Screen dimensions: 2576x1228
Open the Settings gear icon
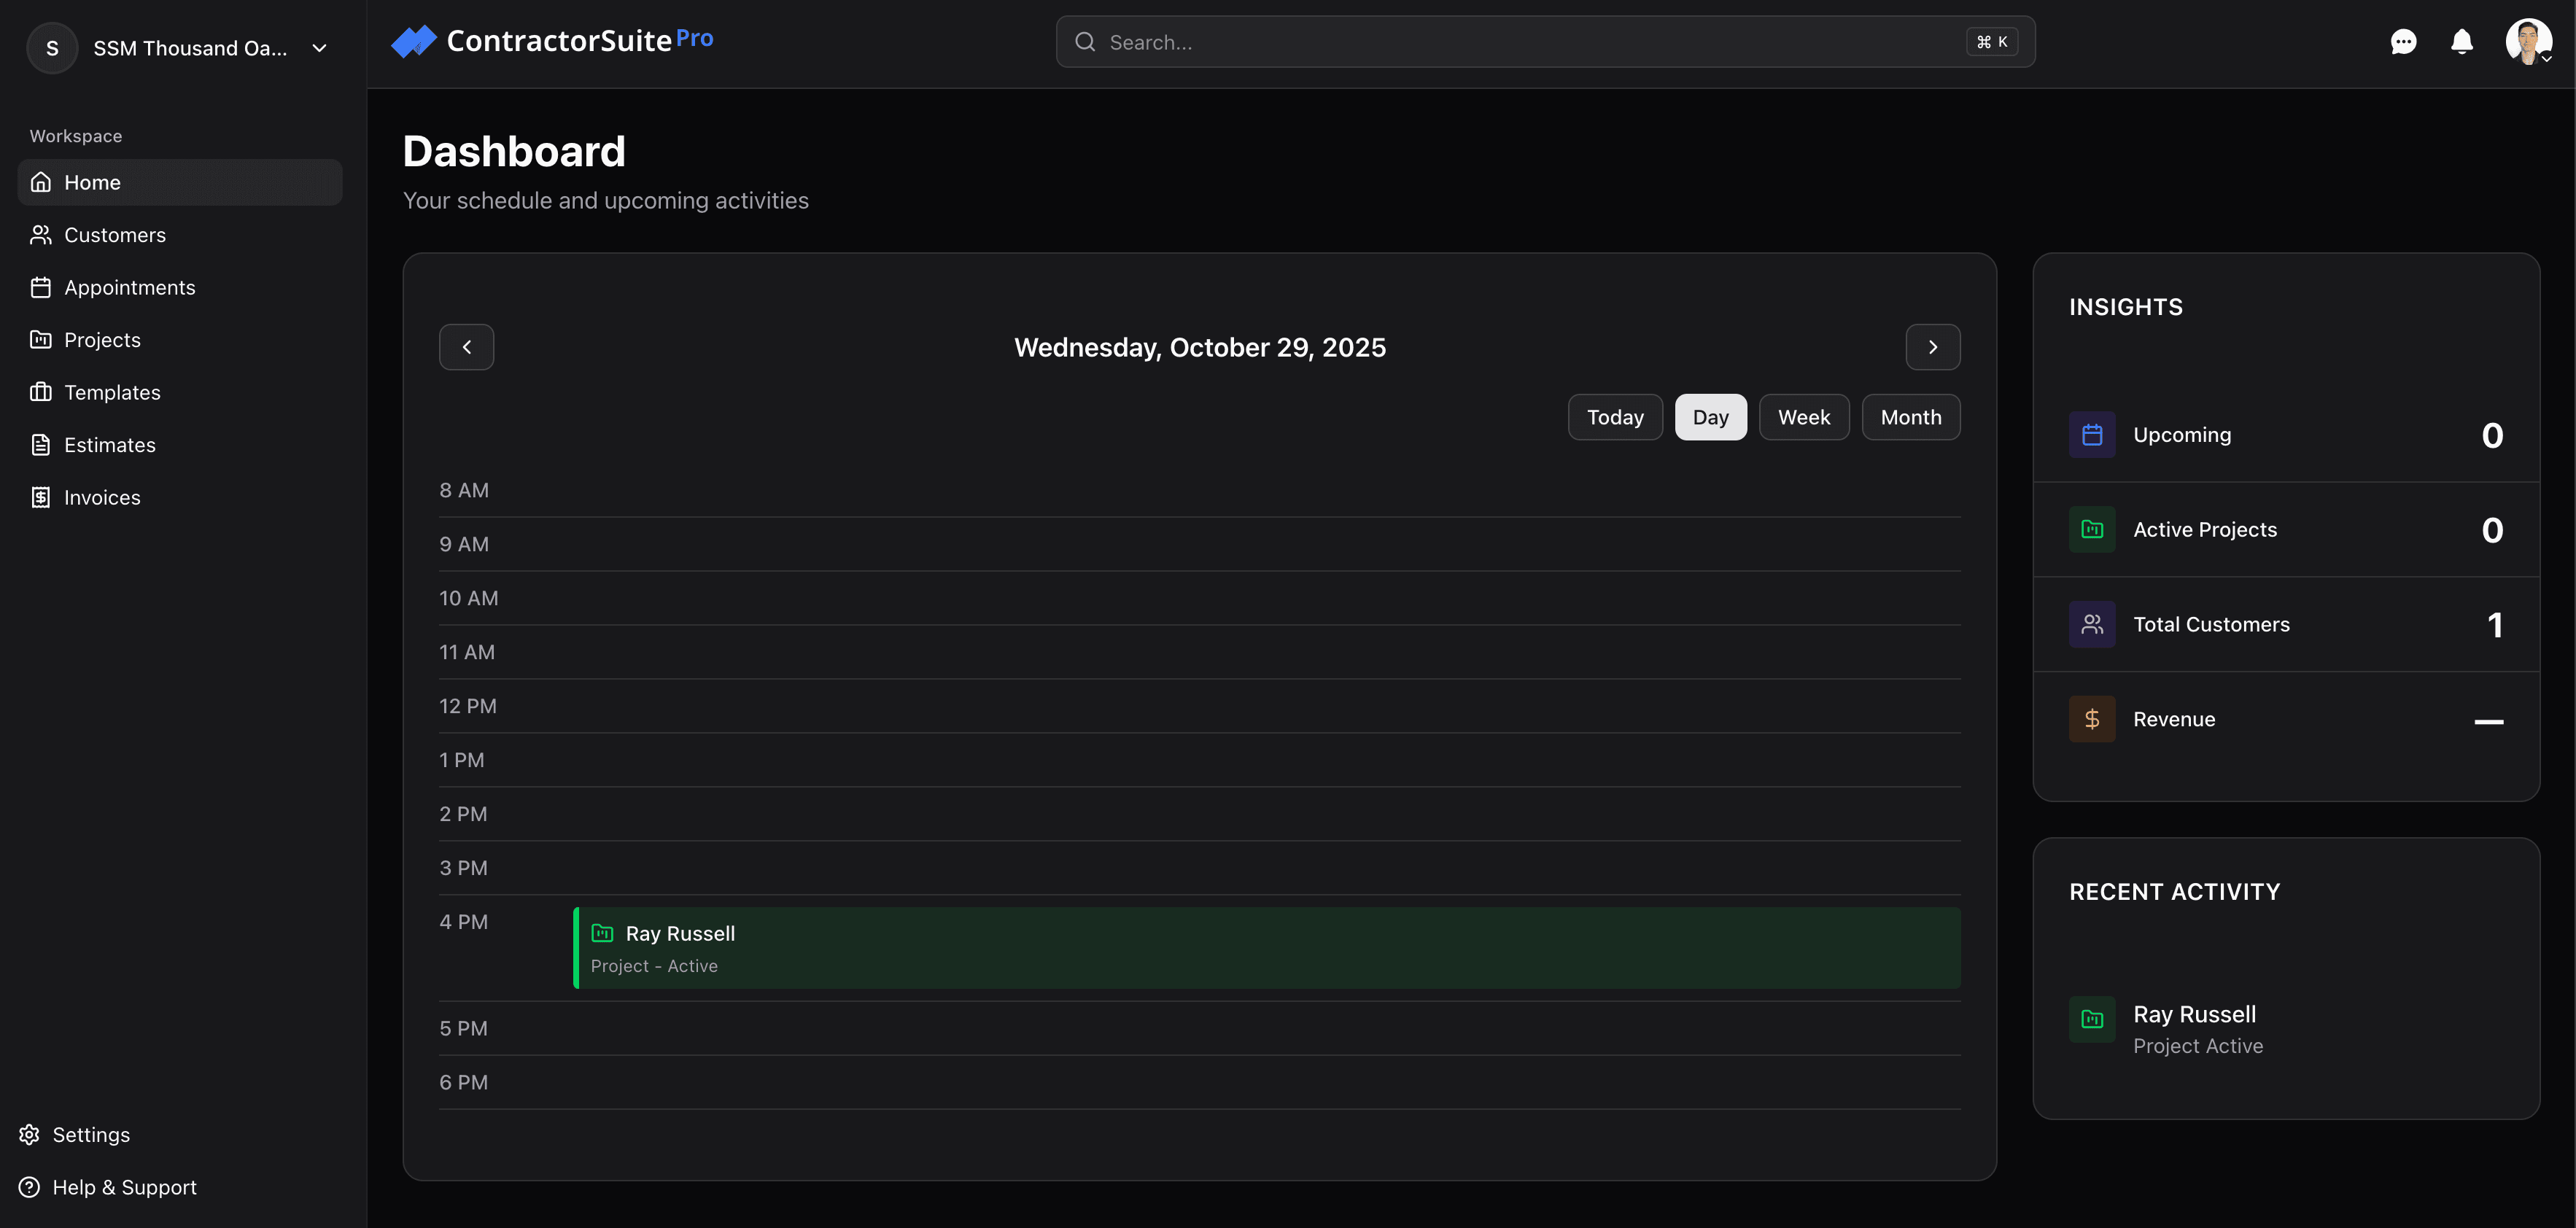pyautogui.click(x=30, y=1134)
